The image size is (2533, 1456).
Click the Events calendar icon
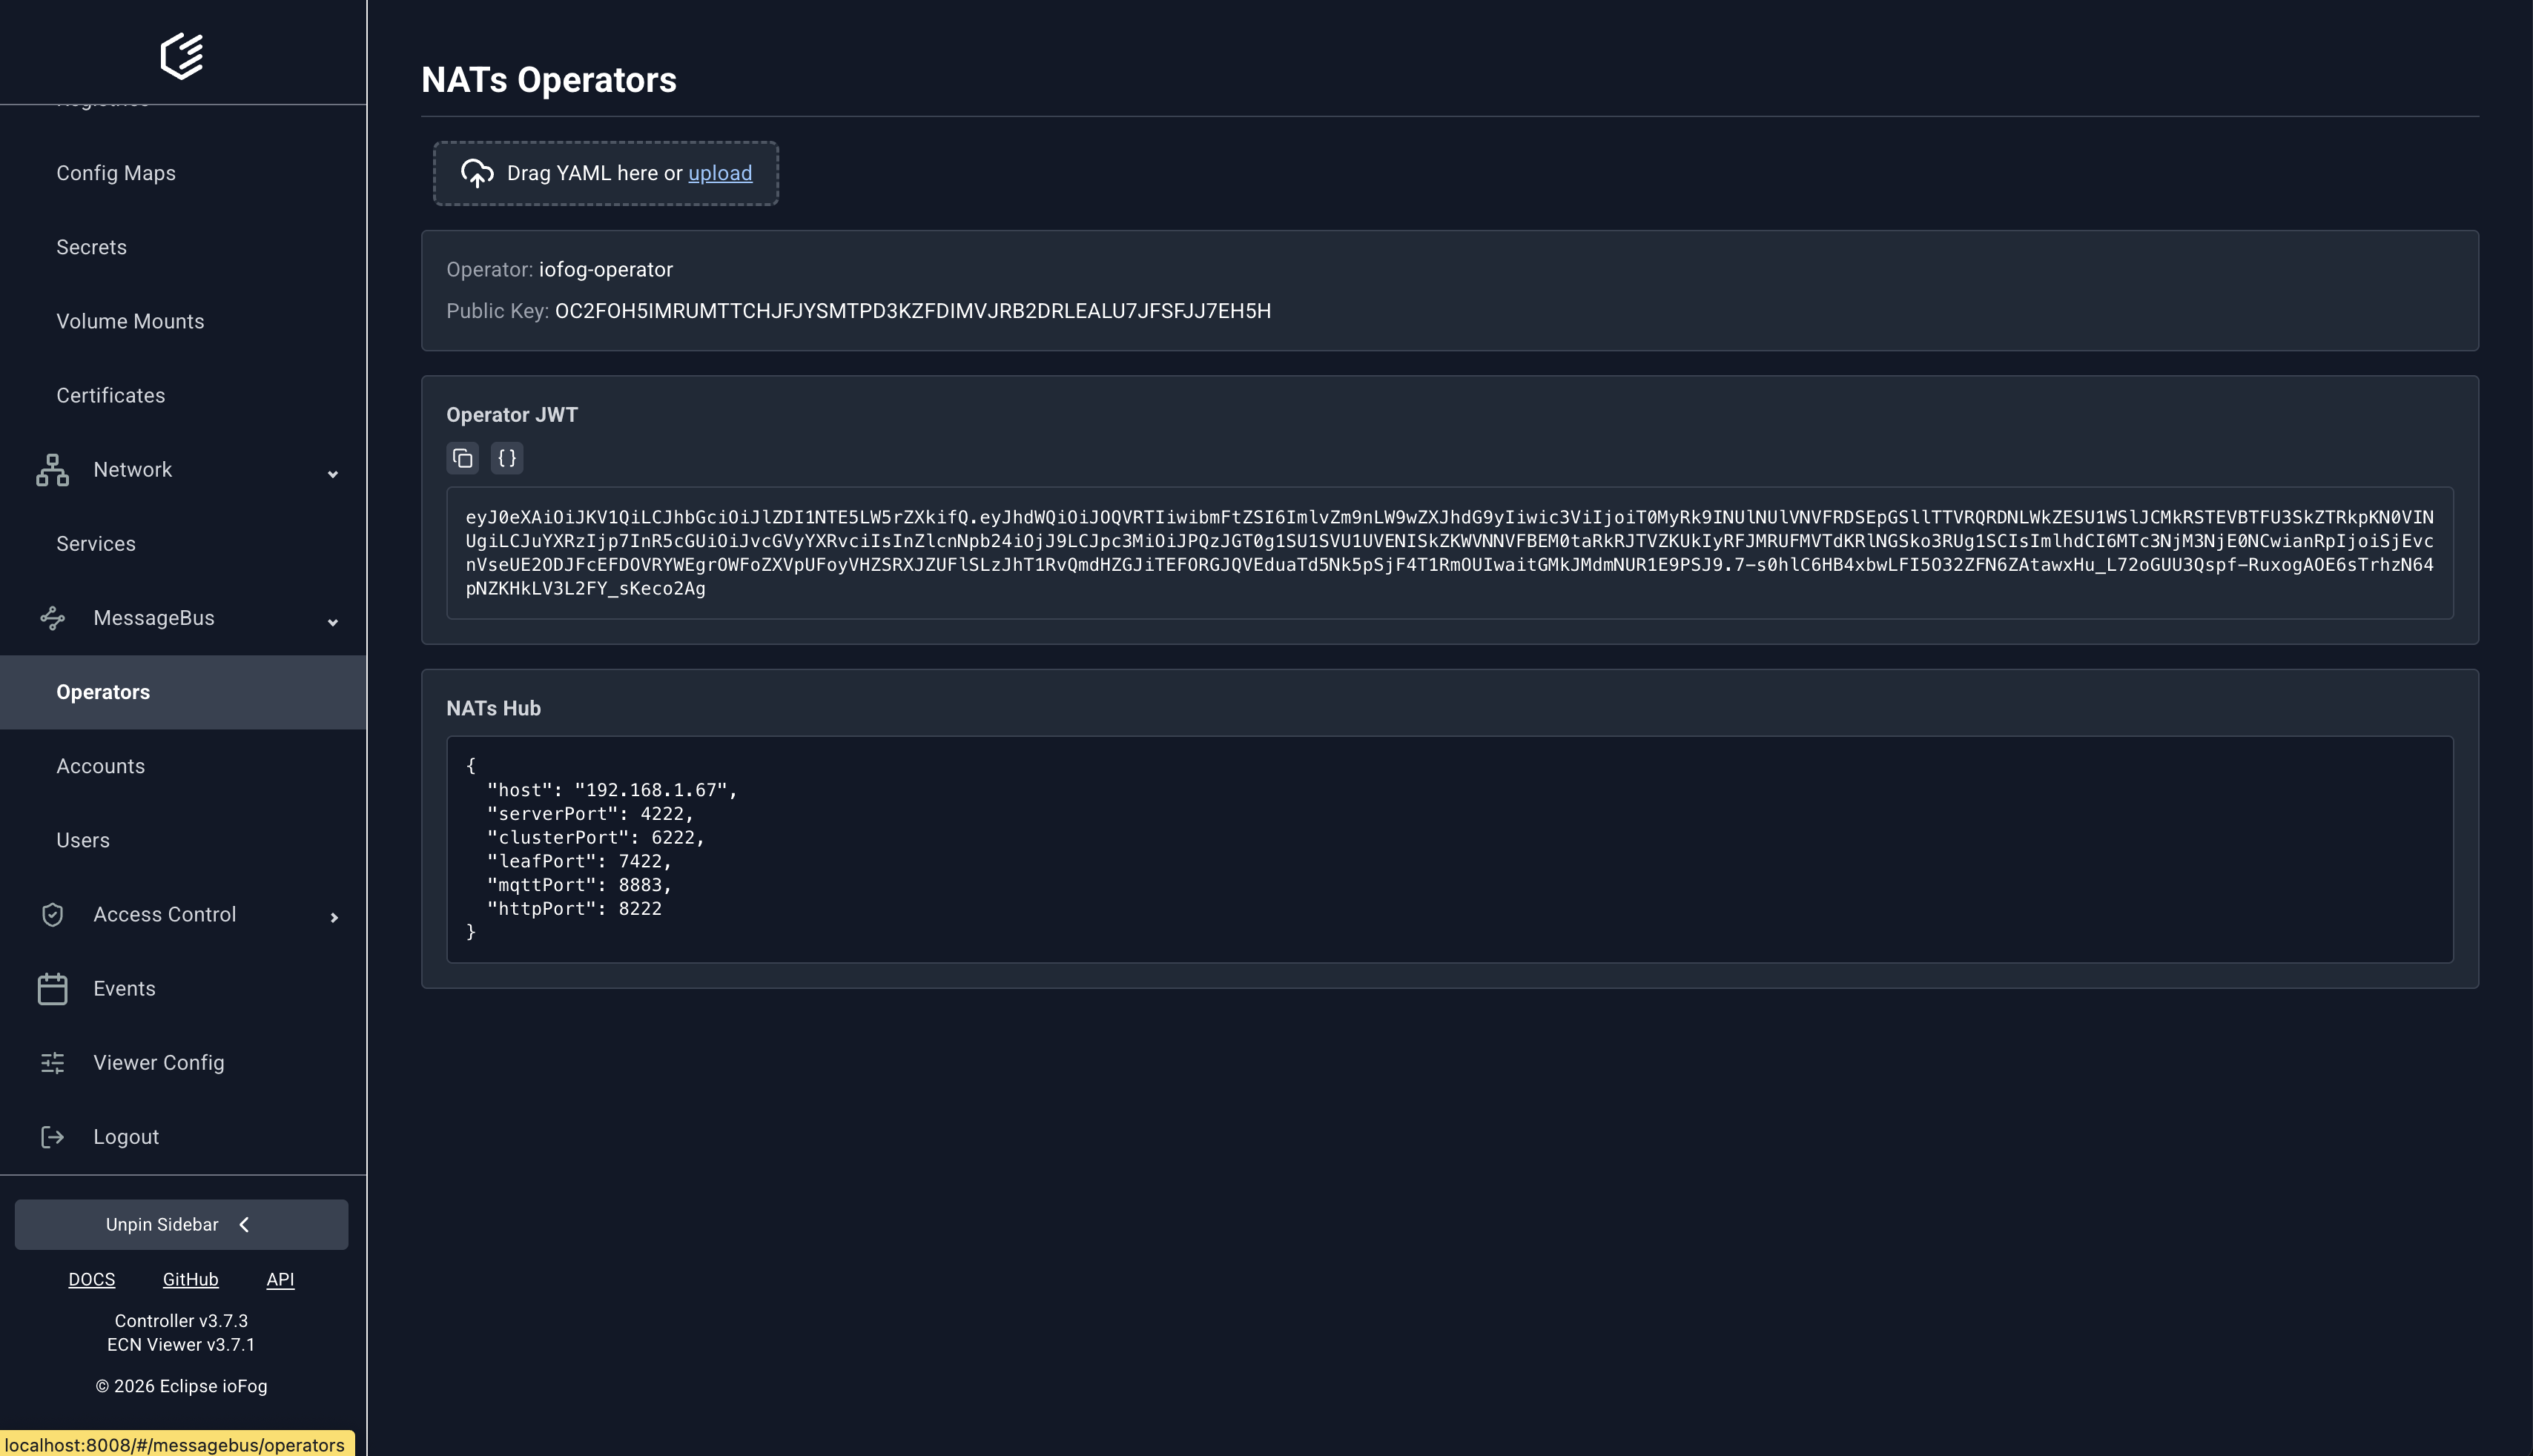pyautogui.click(x=52, y=989)
